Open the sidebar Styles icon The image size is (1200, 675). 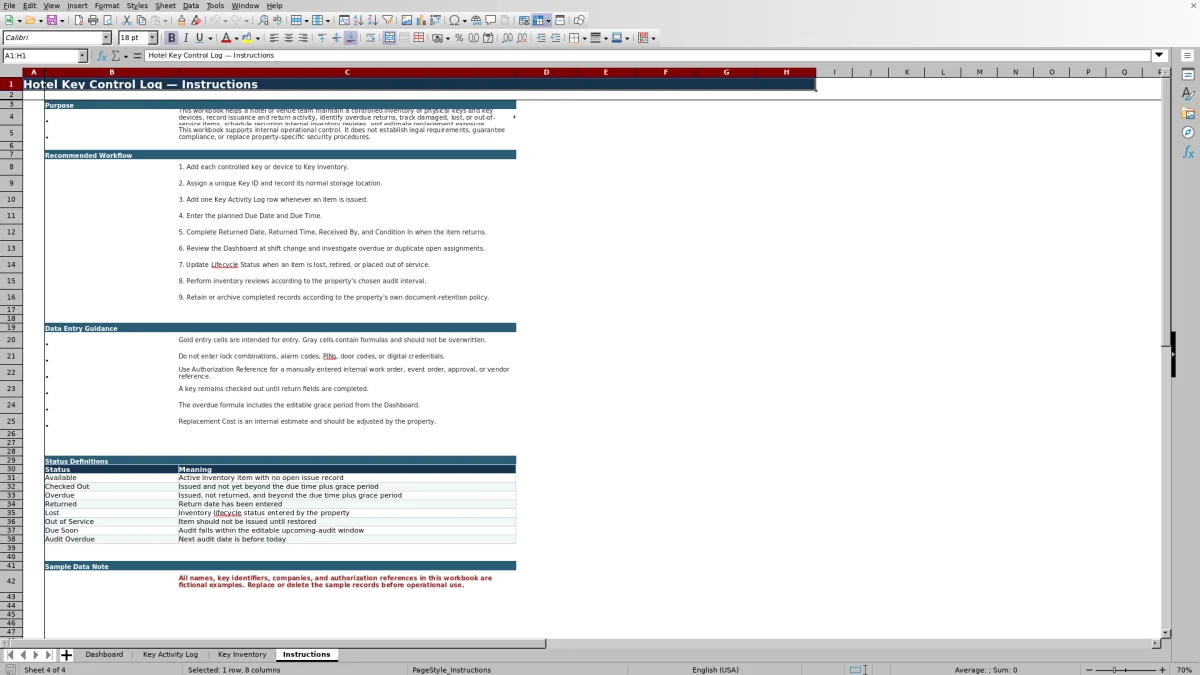(1188, 93)
